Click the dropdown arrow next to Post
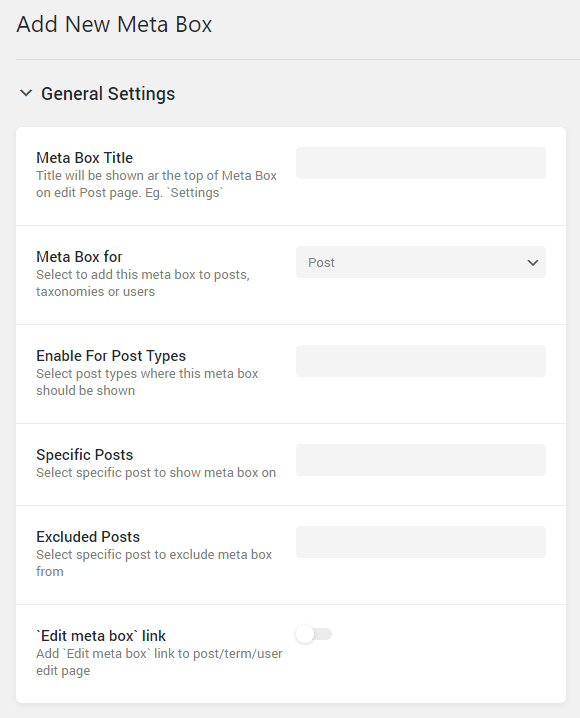Screen dimensions: 580x718 click(532, 263)
